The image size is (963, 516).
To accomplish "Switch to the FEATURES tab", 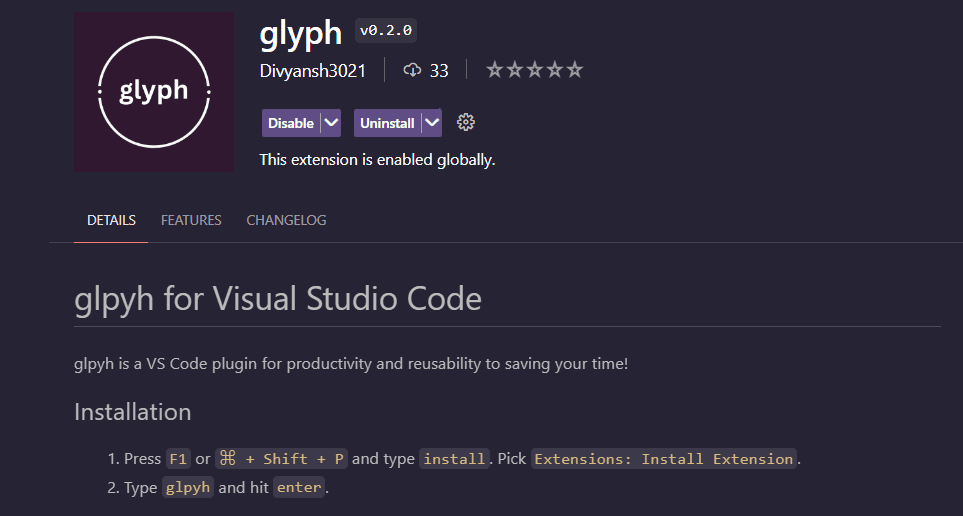I will (x=191, y=220).
